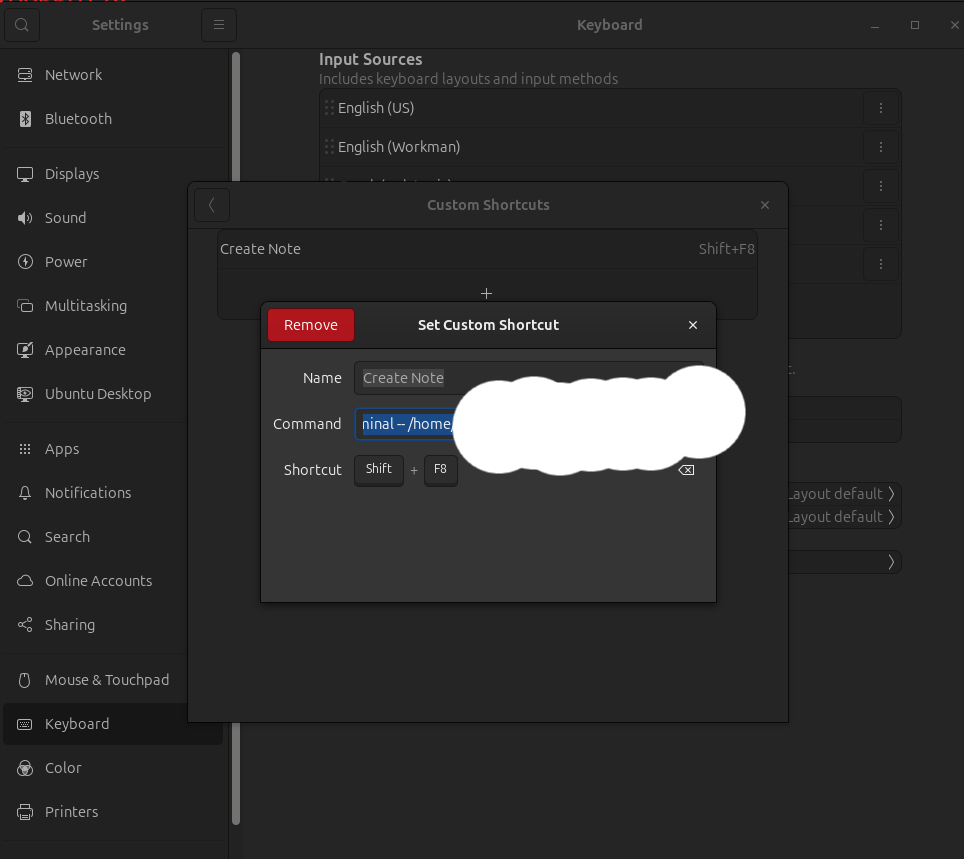Screen dimensions: 964x859
Task: Click the Ubuntu Desktop sidebar icon
Action: 25,394
